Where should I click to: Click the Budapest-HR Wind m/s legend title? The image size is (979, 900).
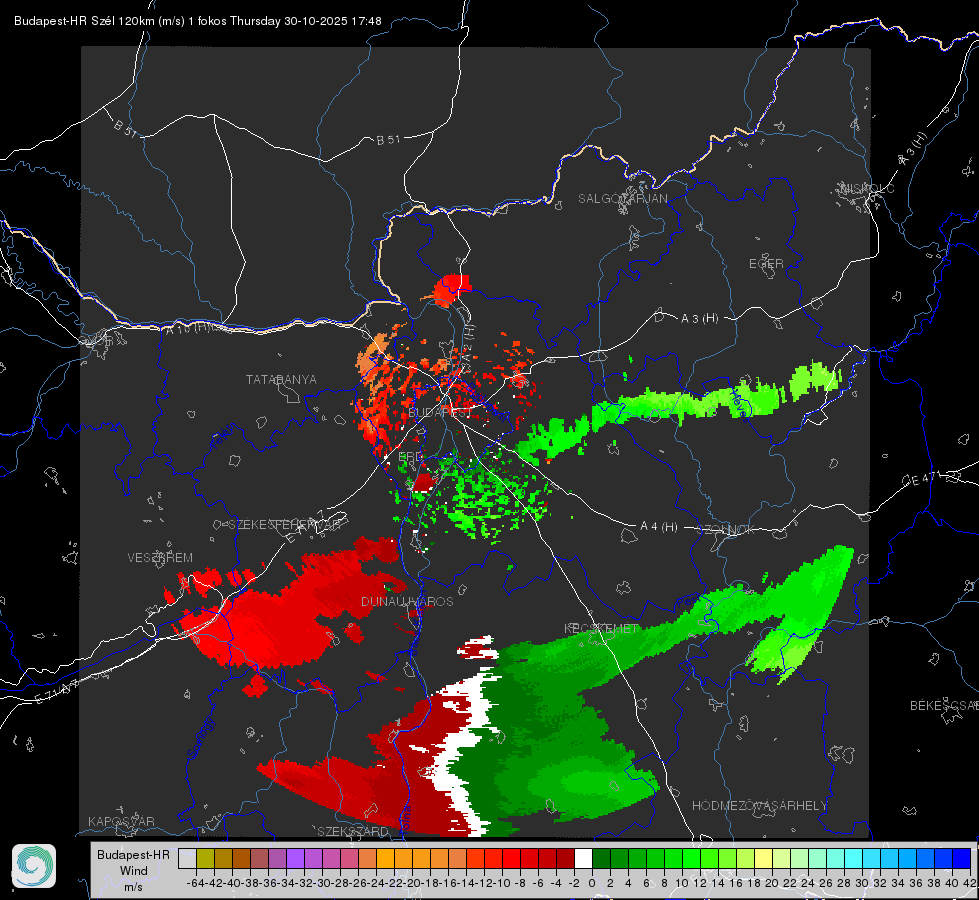point(133,871)
